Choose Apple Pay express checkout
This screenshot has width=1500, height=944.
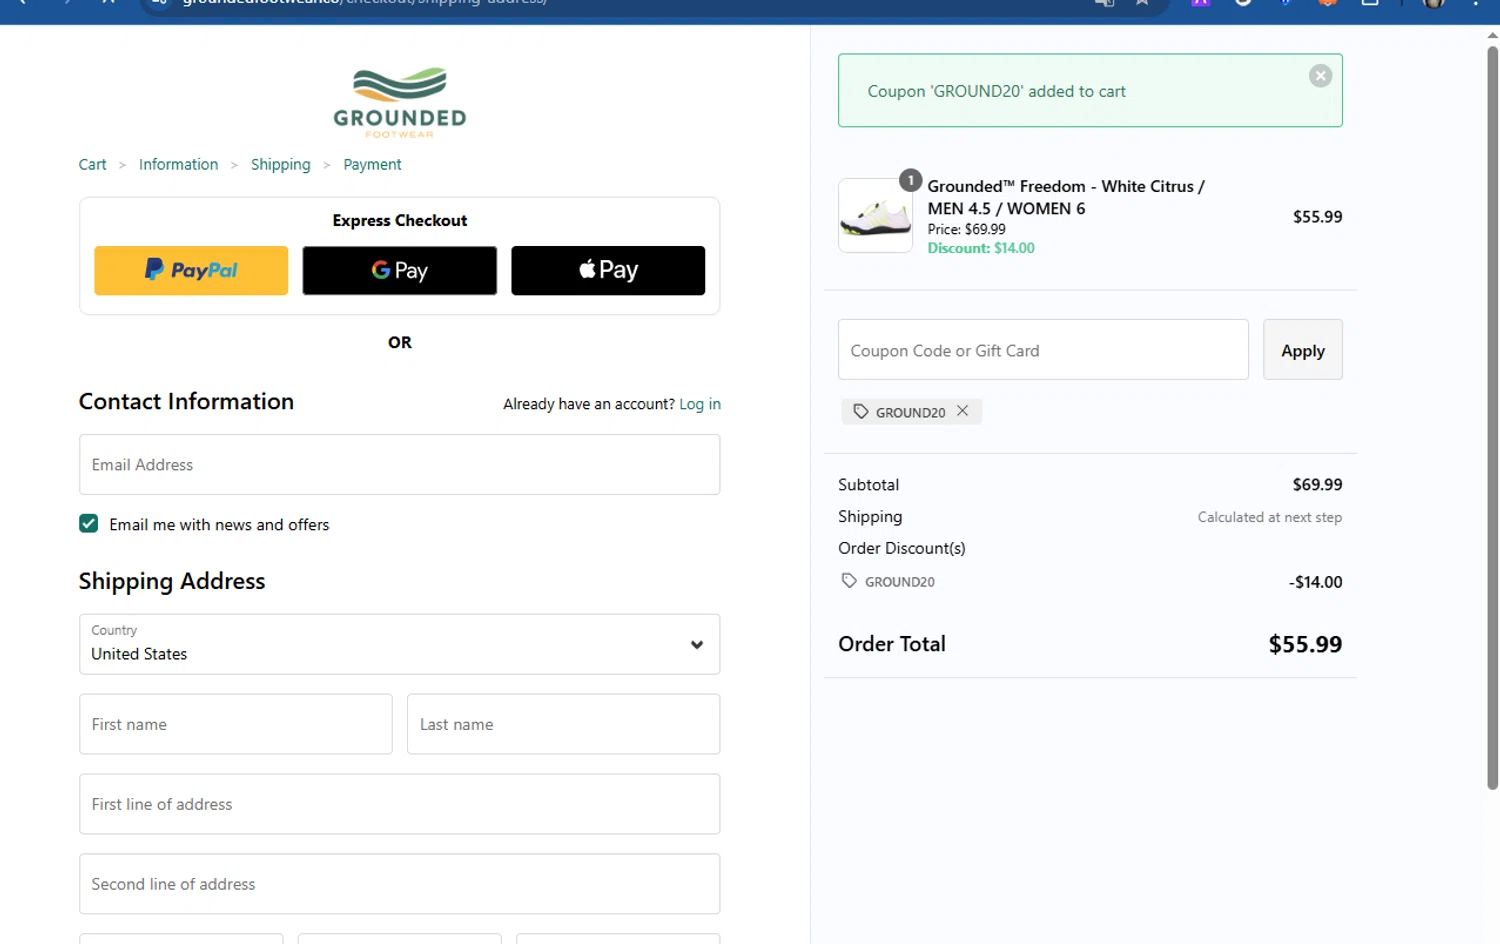coord(608,270)
